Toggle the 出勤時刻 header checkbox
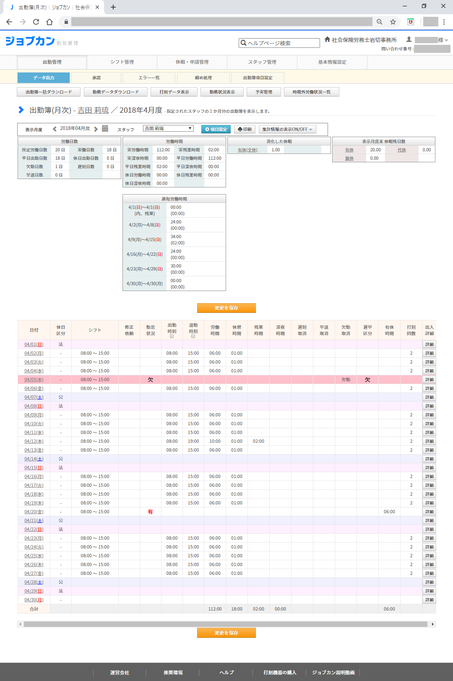The width and height of the screenshot is (453, 681). 172,336
